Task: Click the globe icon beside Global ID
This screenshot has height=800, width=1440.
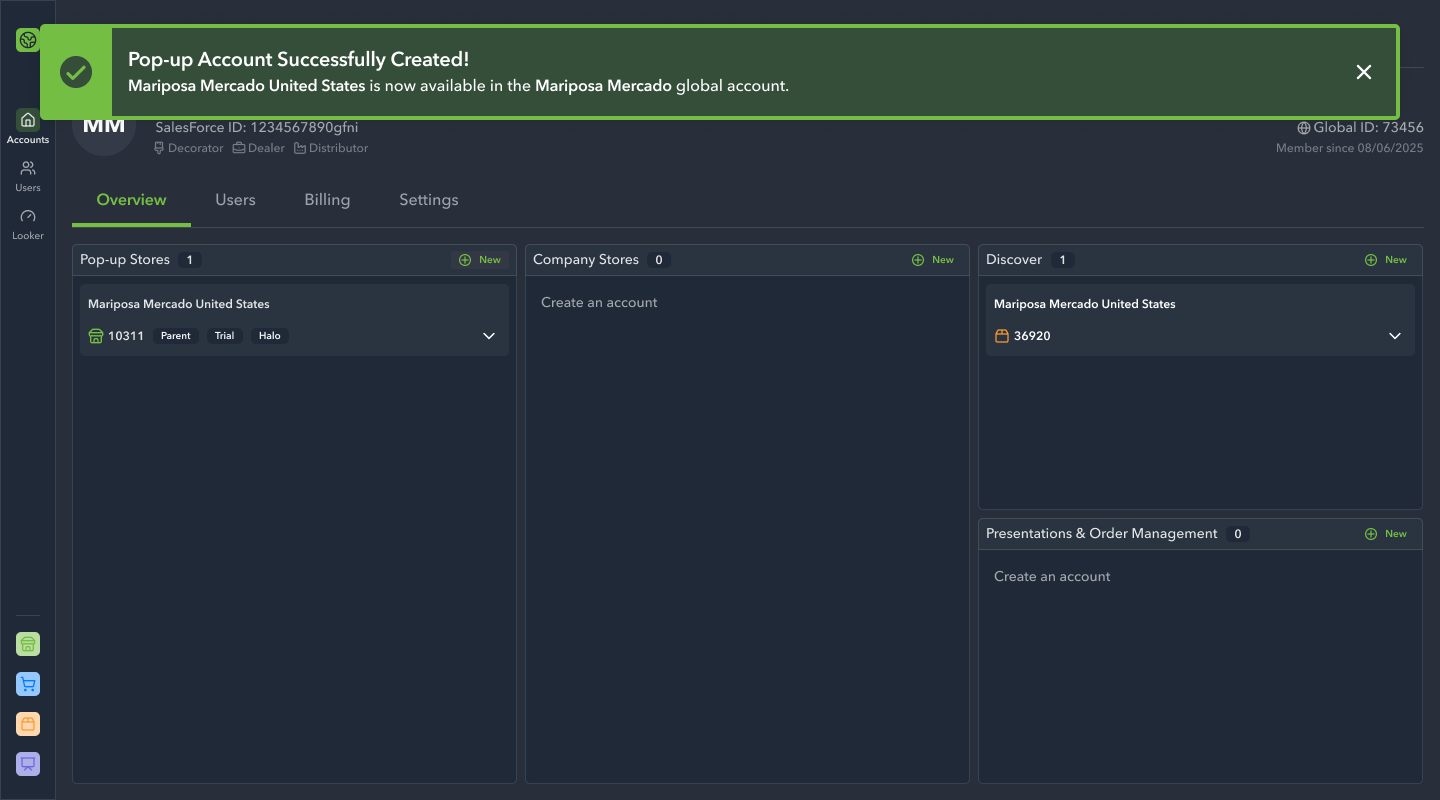Action: (1304, 128)
